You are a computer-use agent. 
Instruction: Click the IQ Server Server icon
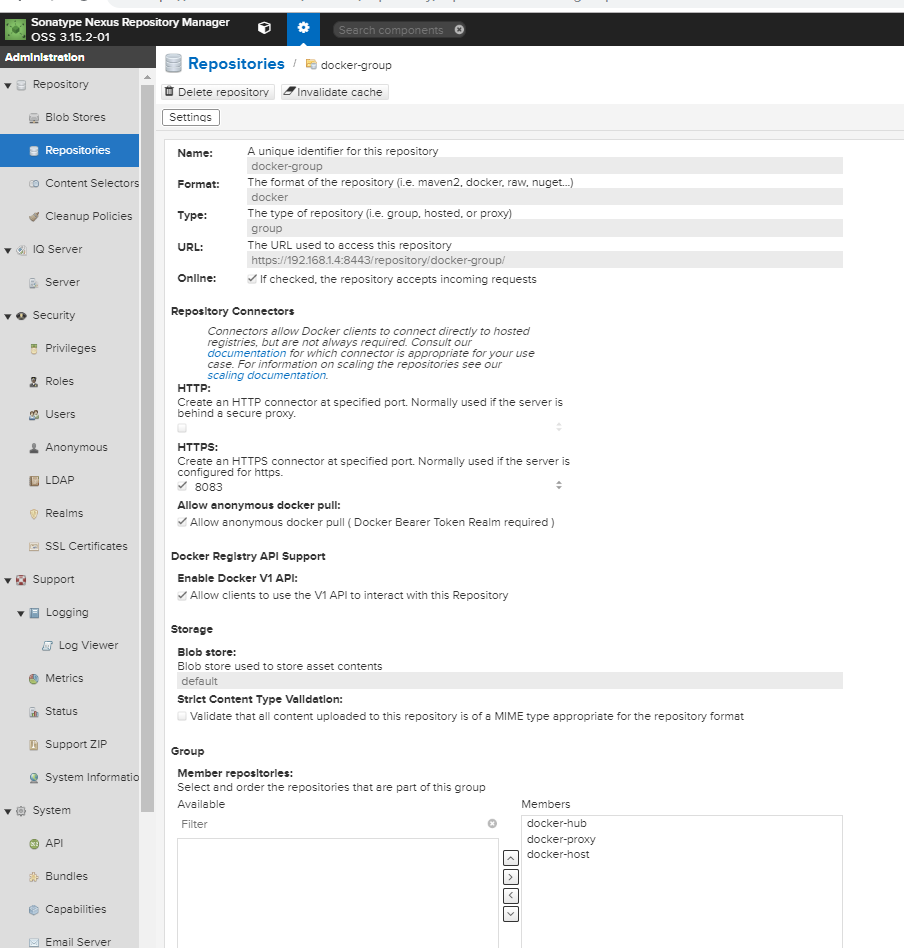tap(34, 282)
